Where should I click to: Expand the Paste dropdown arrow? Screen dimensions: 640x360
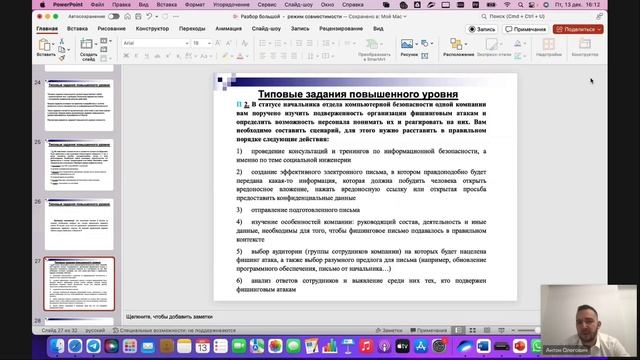click(x=53, y=44)
